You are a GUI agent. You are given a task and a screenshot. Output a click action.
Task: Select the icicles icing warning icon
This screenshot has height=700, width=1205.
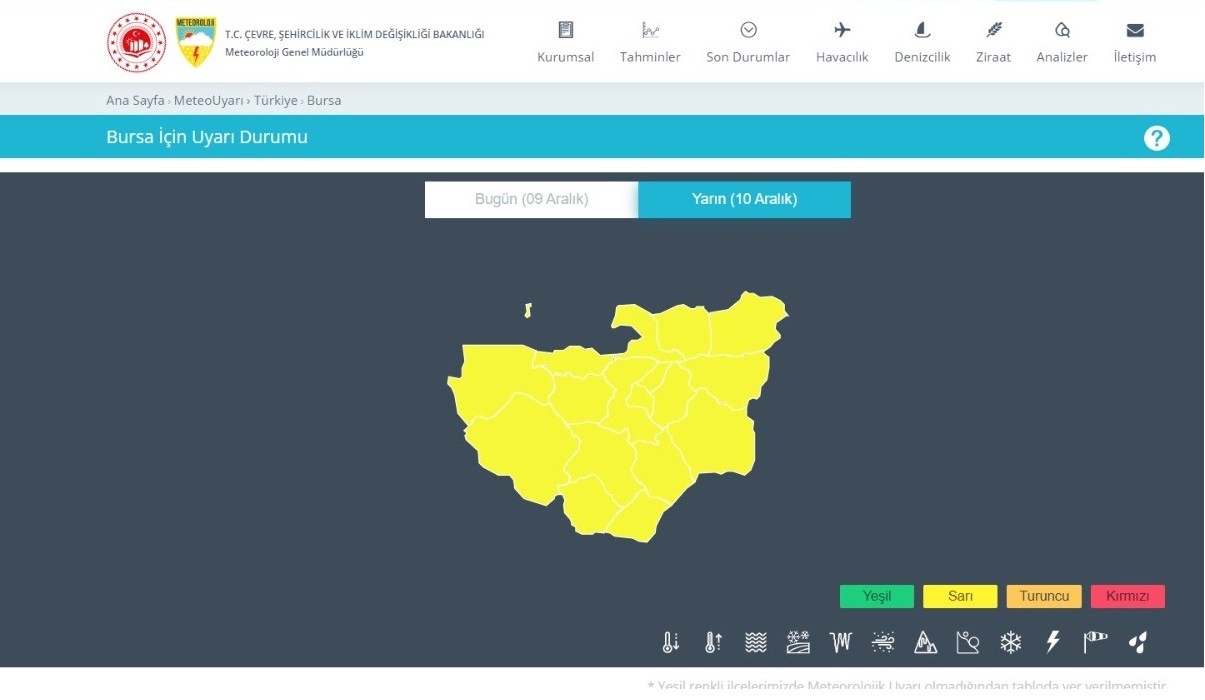(840, 642)
